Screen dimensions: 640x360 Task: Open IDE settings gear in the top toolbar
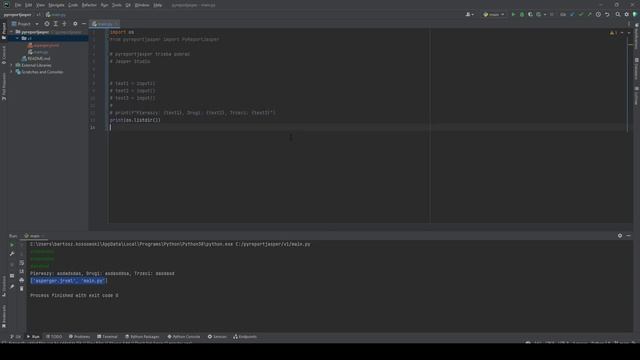pos(627,14)
